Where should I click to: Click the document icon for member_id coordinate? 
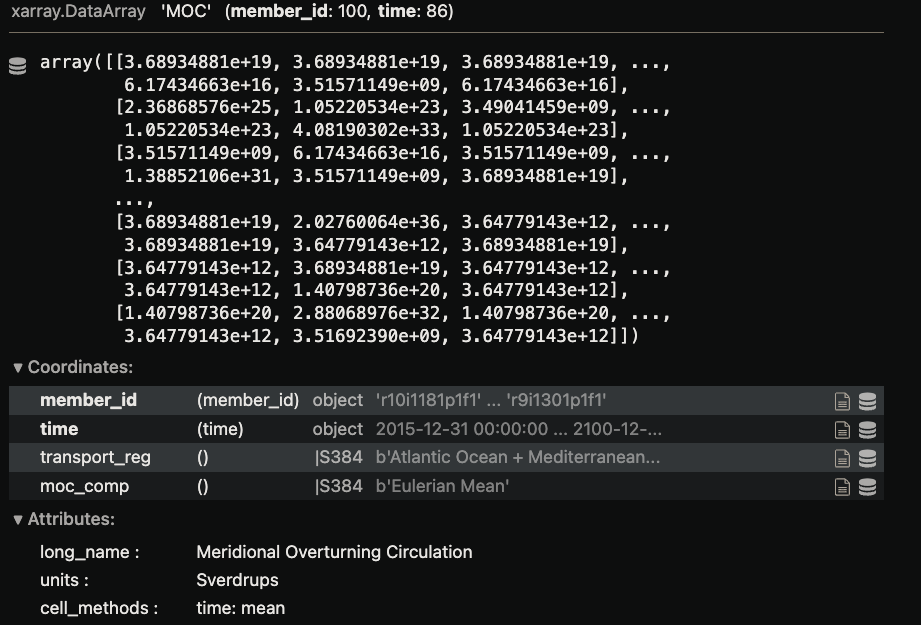tap(844, 400)
